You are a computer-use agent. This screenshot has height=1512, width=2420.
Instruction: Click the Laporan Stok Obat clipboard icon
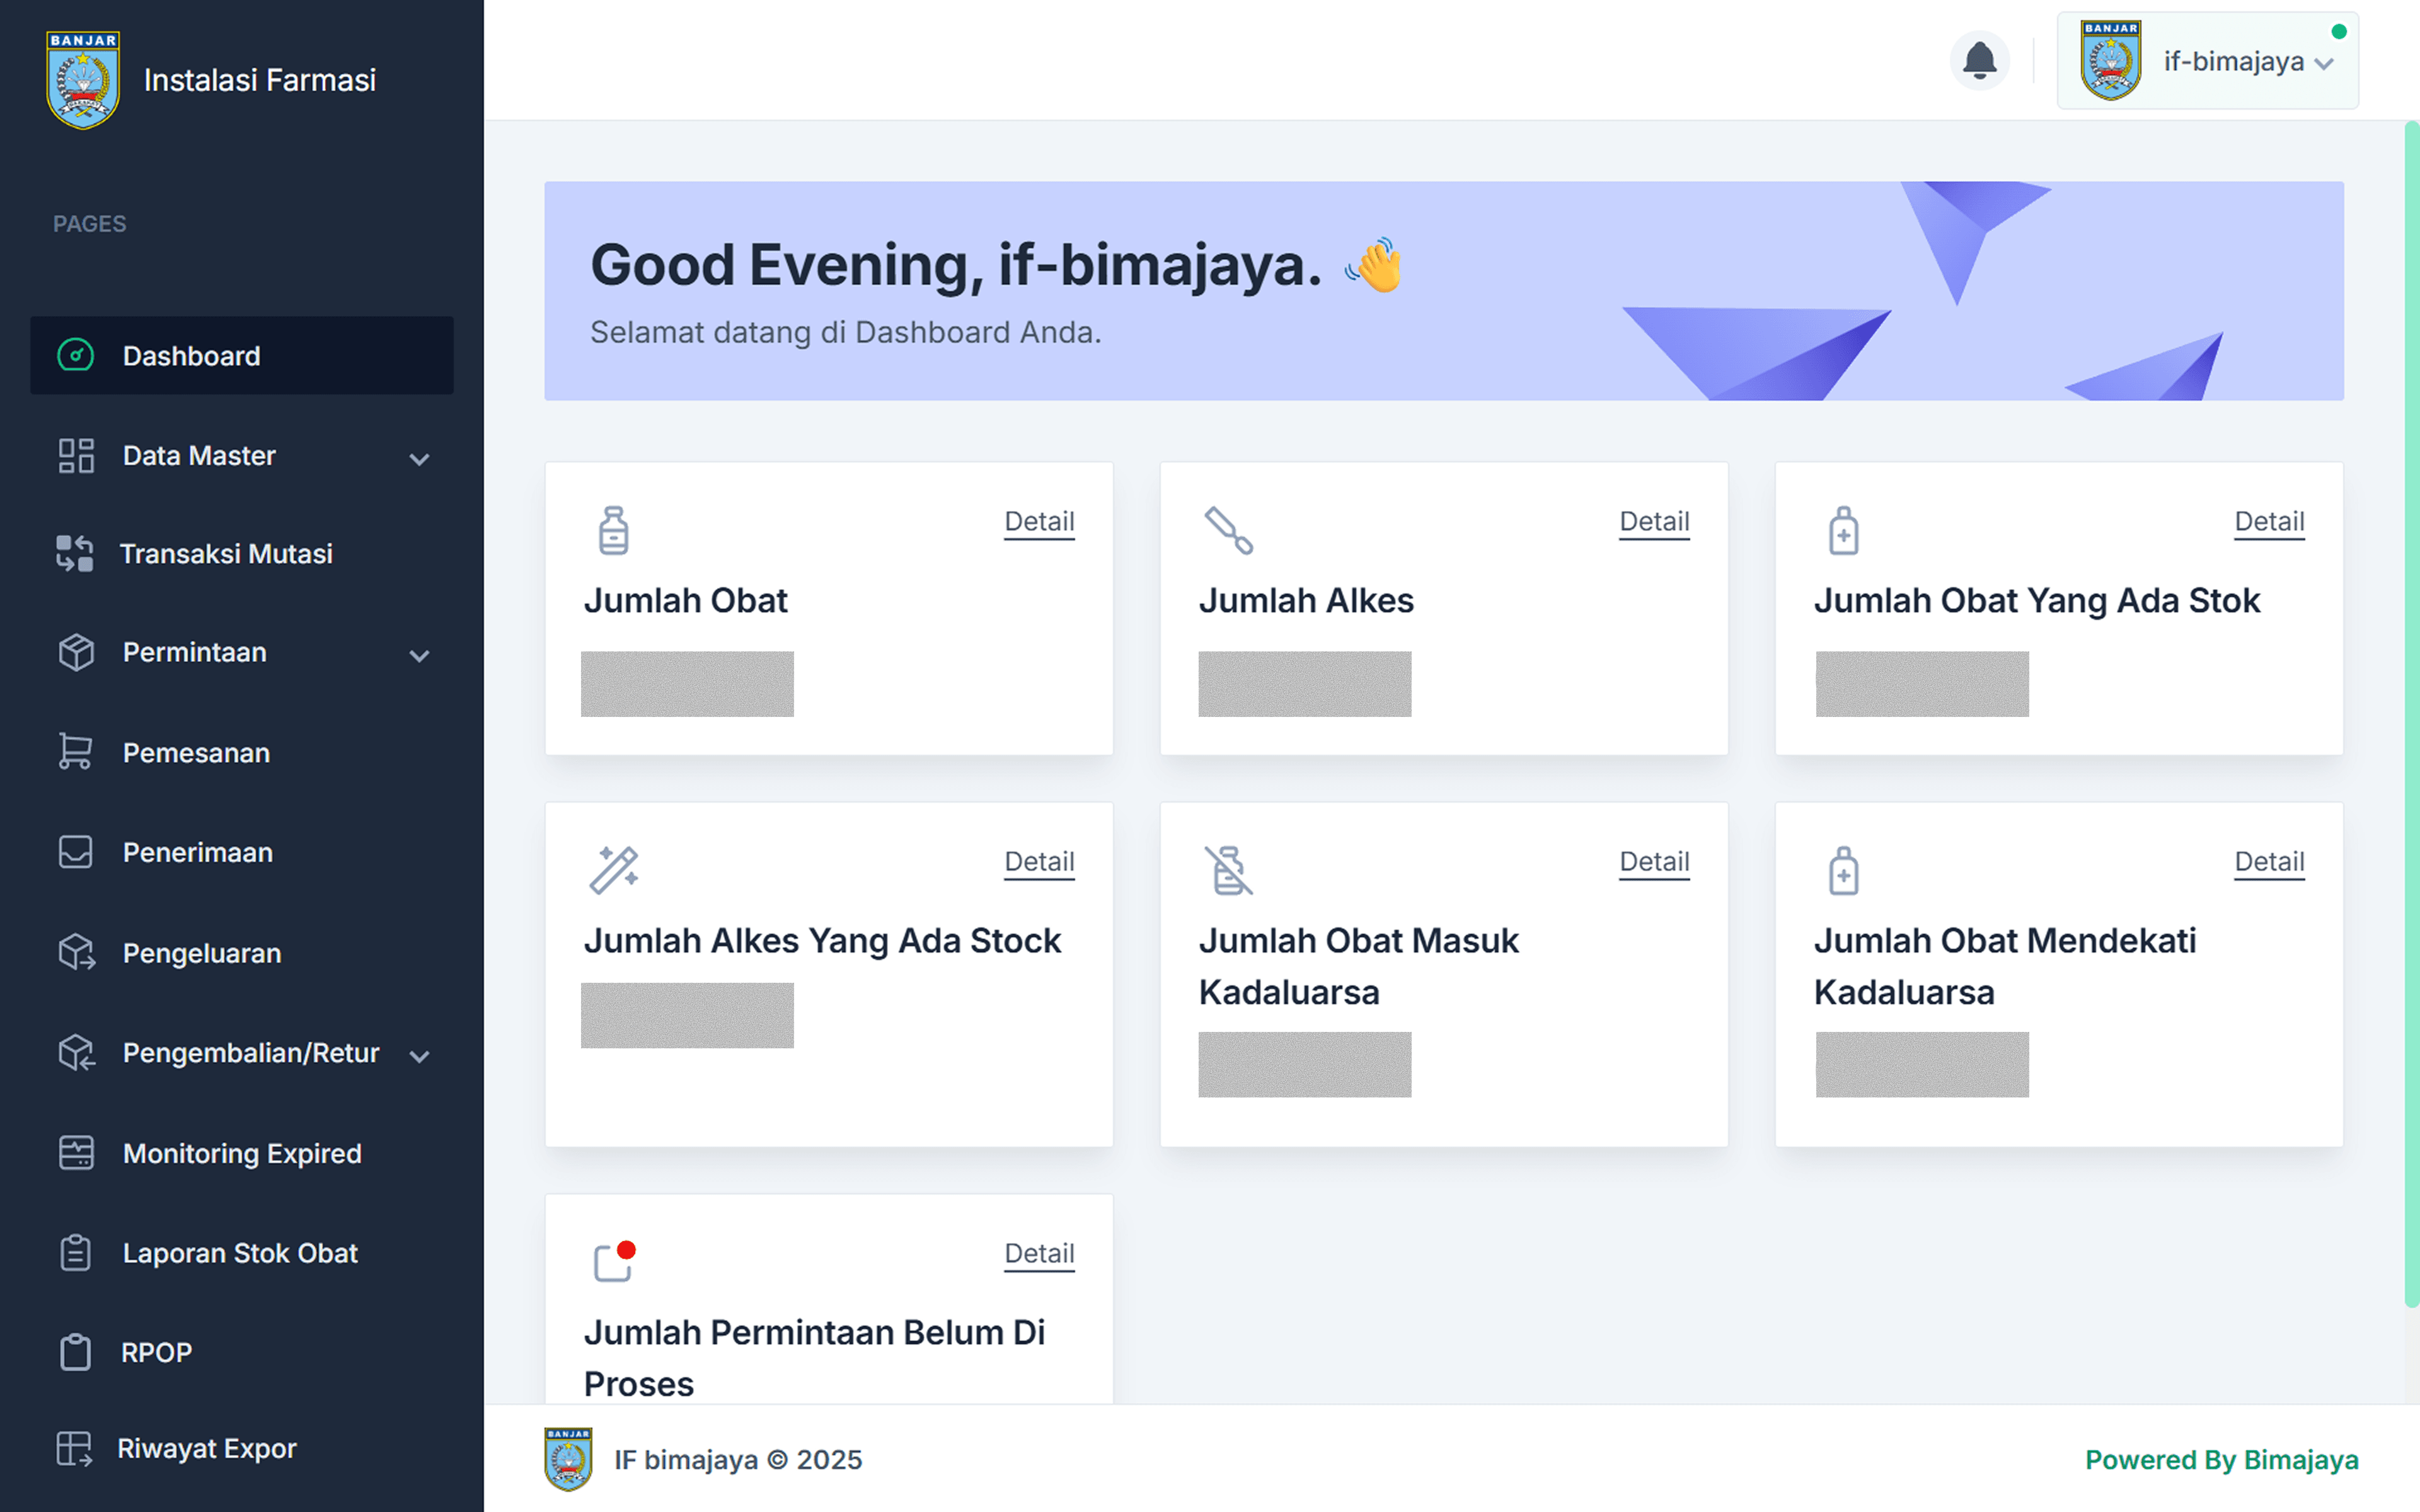tap(75, 1253)
